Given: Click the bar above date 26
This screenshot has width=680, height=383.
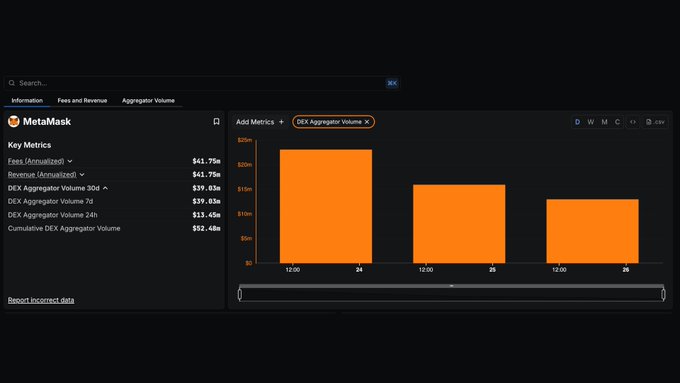Looking at the screenshot, I should pos(592,231).
